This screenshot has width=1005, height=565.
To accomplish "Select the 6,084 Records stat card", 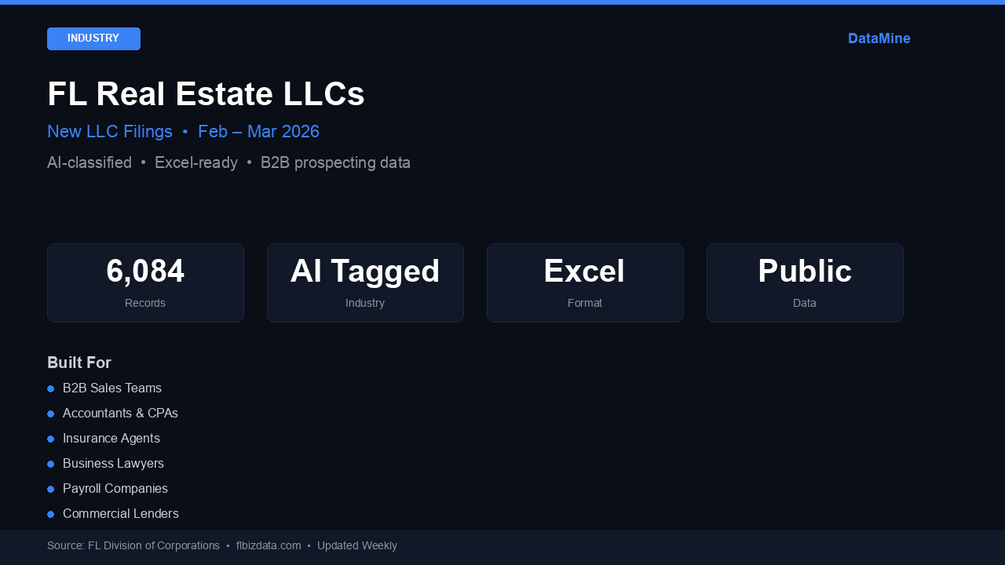I will point(145,282).
